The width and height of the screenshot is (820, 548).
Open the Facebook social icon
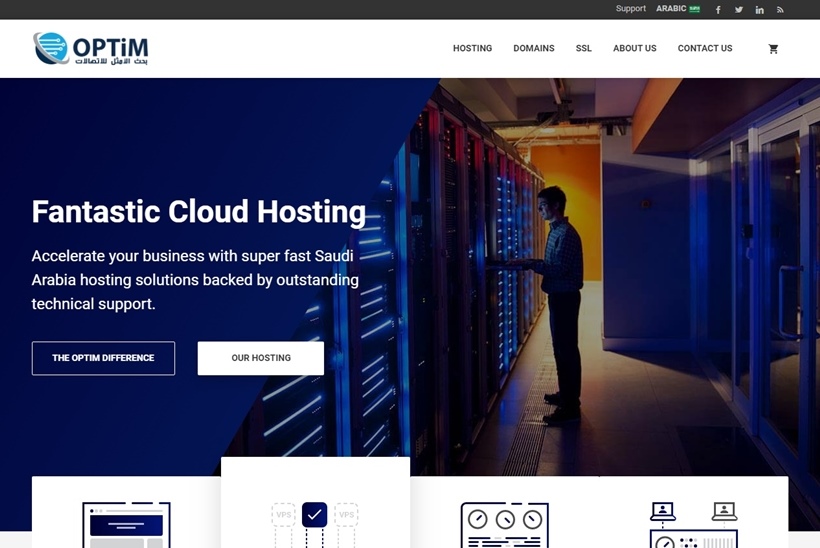[x=718, y=9]
